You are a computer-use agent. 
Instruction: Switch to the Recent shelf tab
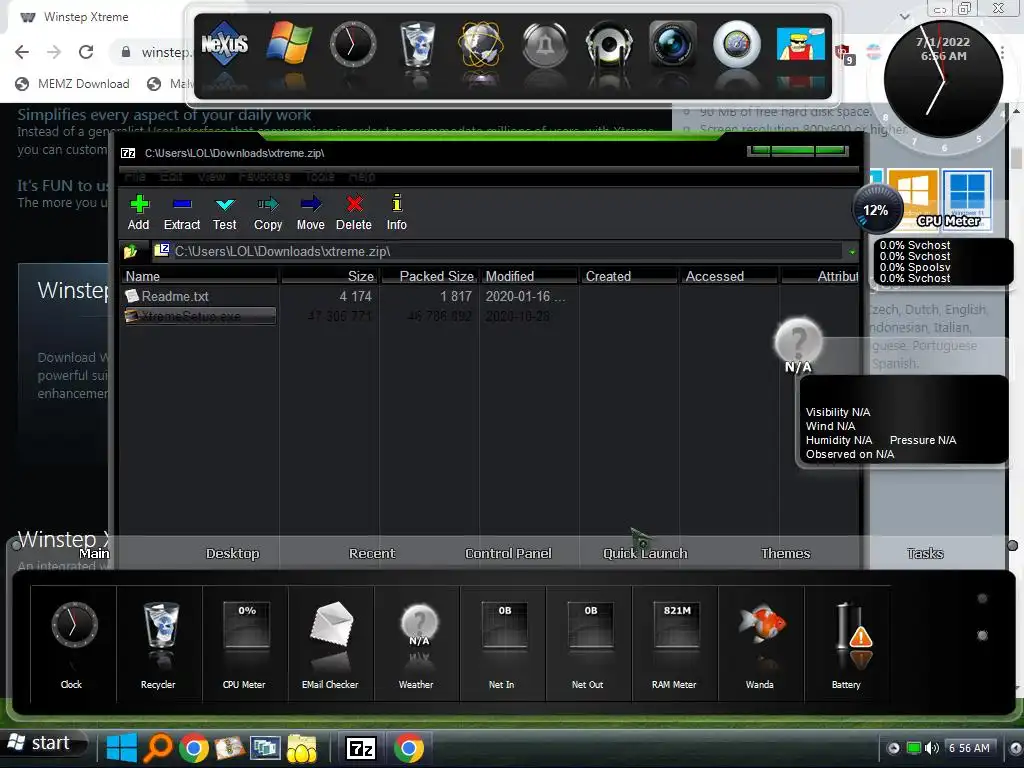(x=372, y=553)
